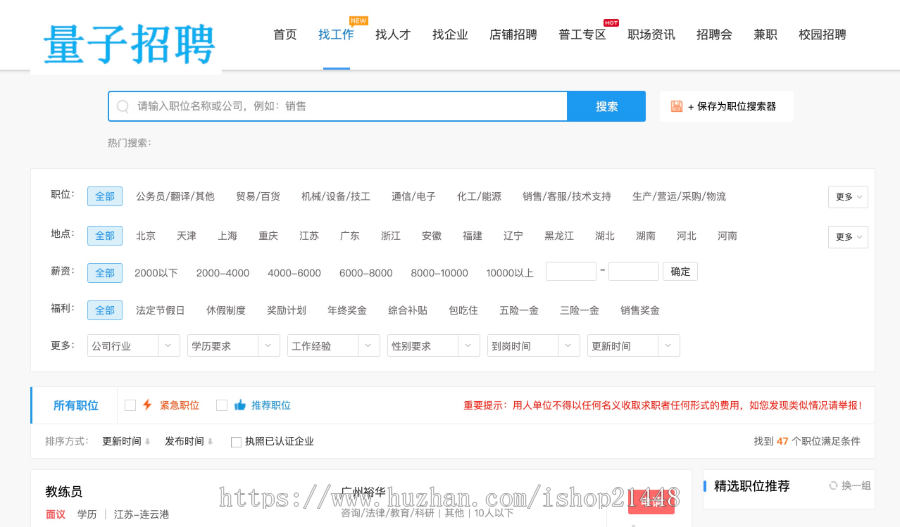Image resolution: width=900 pixels, height=527 pixels.
Task: Open the 店铺招聘 nav item
Action: 513,34
